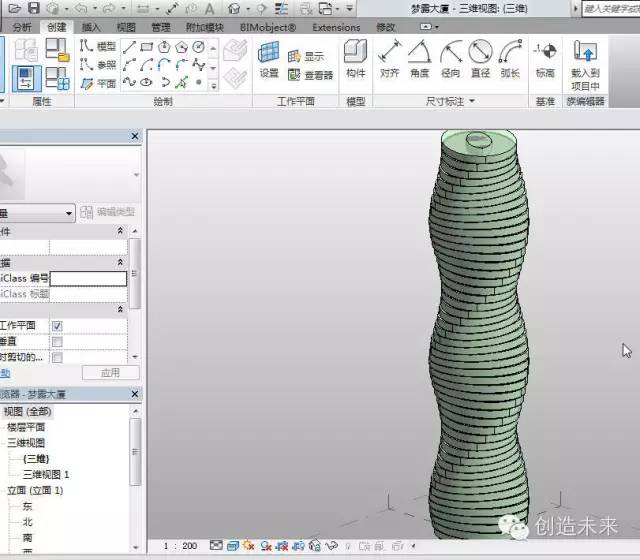This screenshot has width=640, height=560.
Task: Click the 1 : 200 view scale control
Action: tap(181, 547)
